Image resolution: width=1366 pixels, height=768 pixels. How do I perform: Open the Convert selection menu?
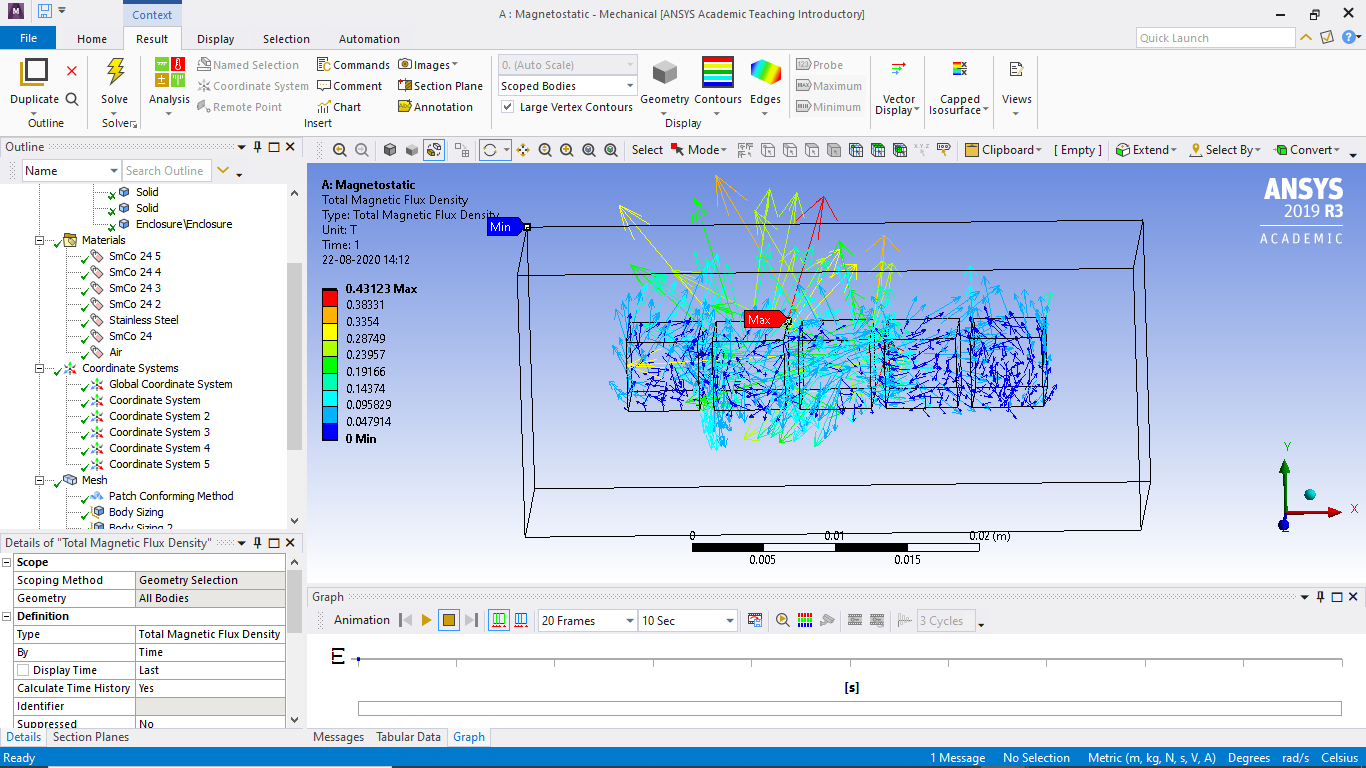click(1310, 150)
